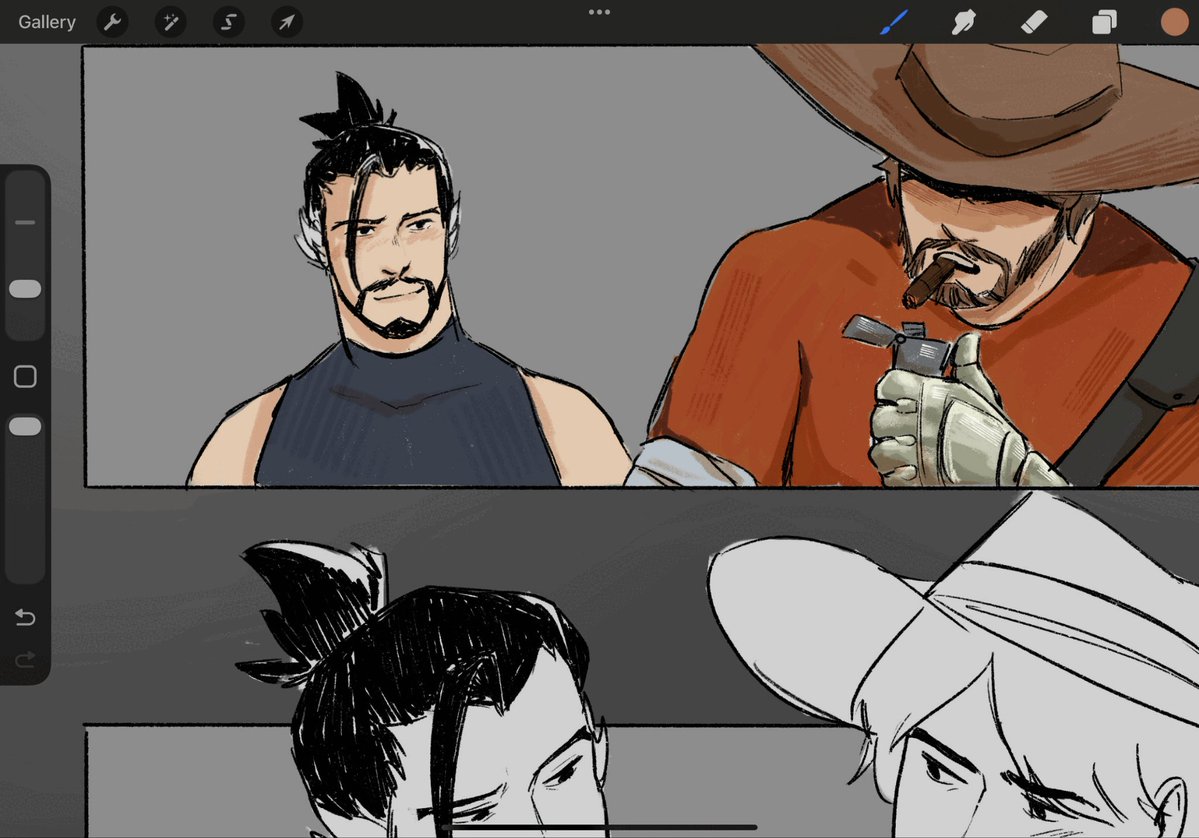Screen dimensions: 1199x838
Task: Select the Brush tool
Action: tap(893, 22)
